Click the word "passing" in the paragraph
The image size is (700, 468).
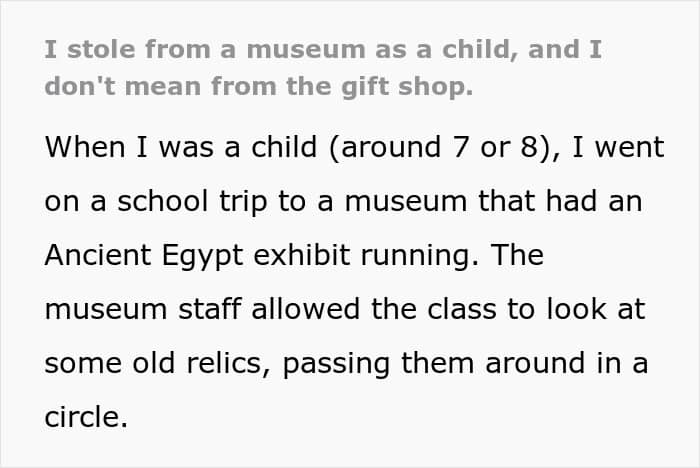336,364
